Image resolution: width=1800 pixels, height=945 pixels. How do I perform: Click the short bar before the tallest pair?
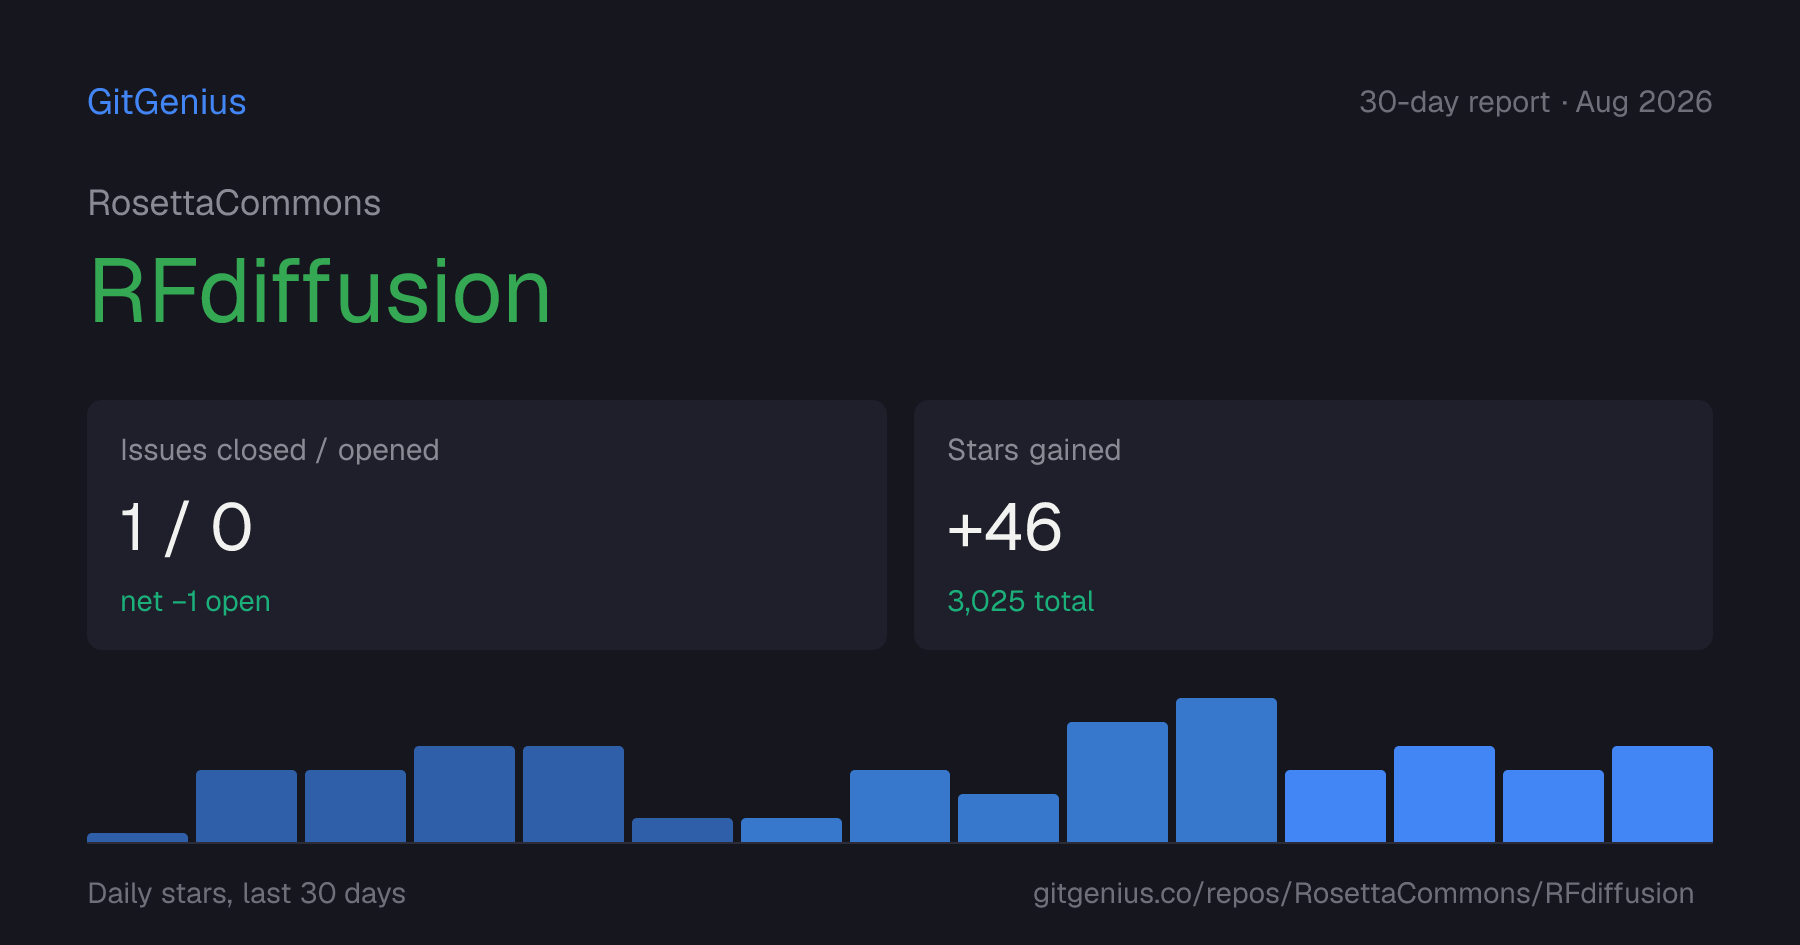tap(1008, 818)
